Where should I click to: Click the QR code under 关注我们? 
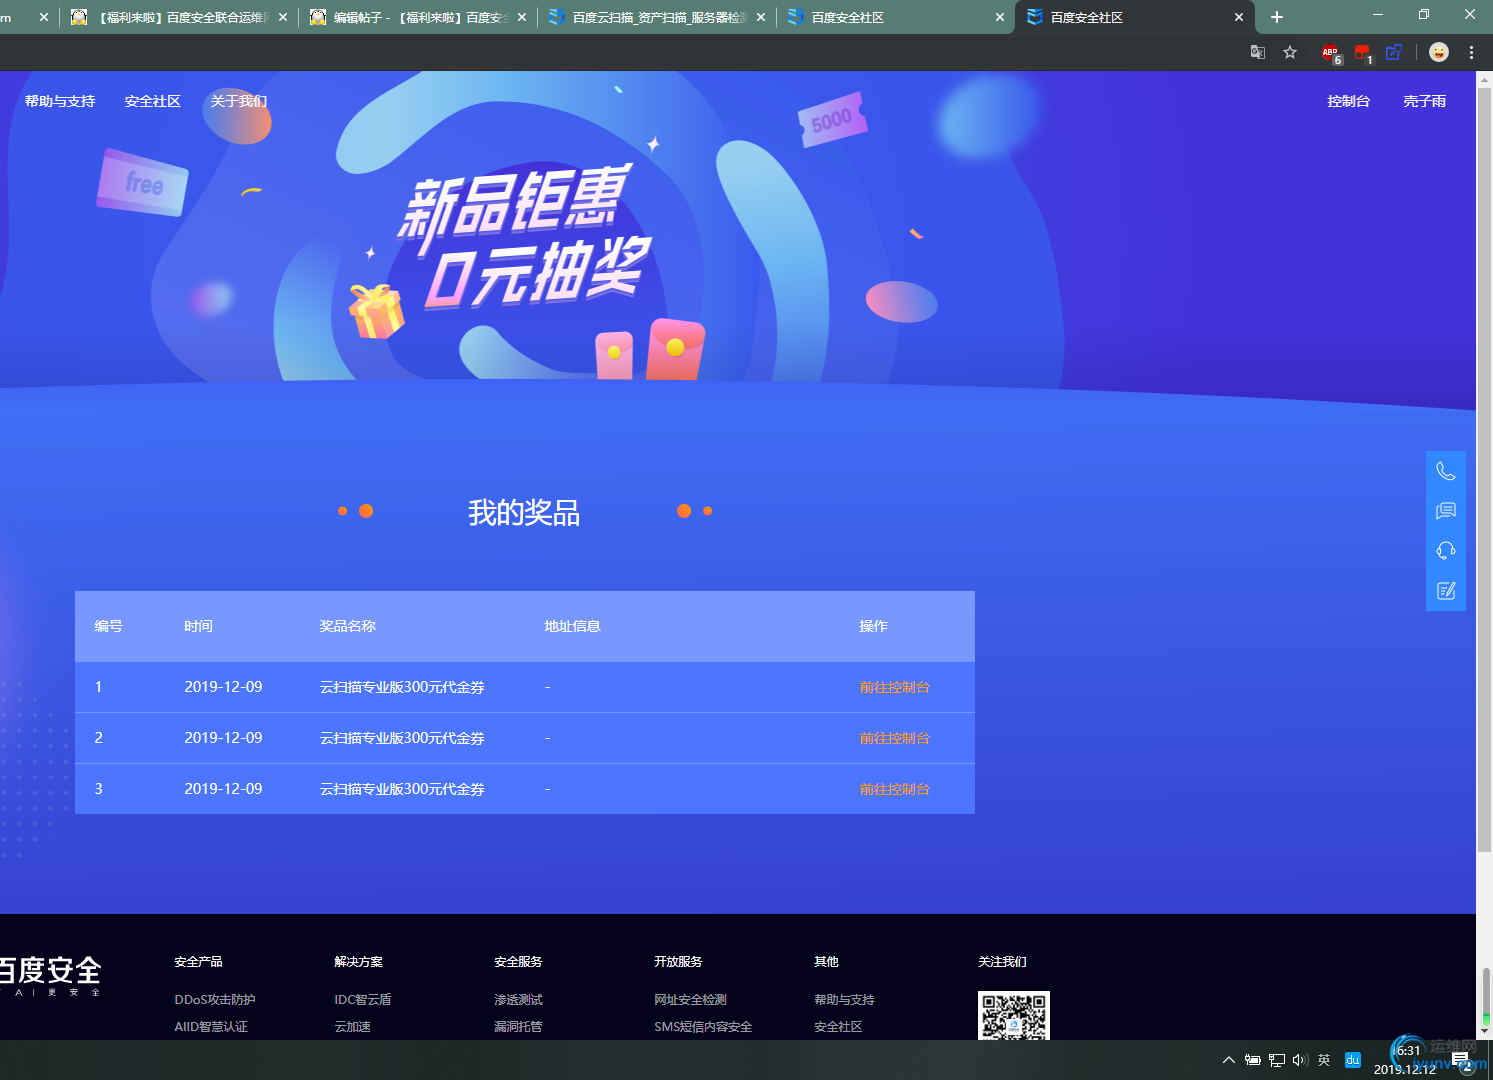(x=1014, y=1016)
